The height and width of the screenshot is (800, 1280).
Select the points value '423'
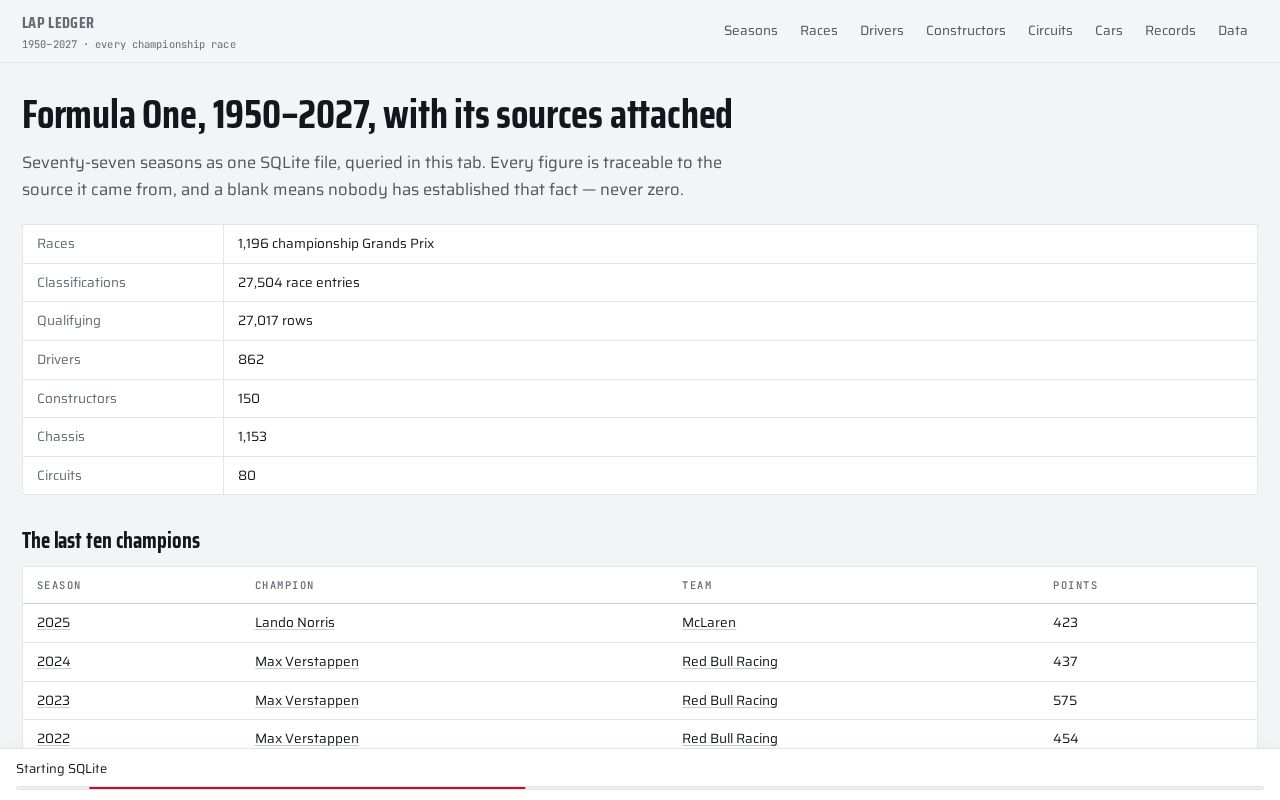[1065, 622]
